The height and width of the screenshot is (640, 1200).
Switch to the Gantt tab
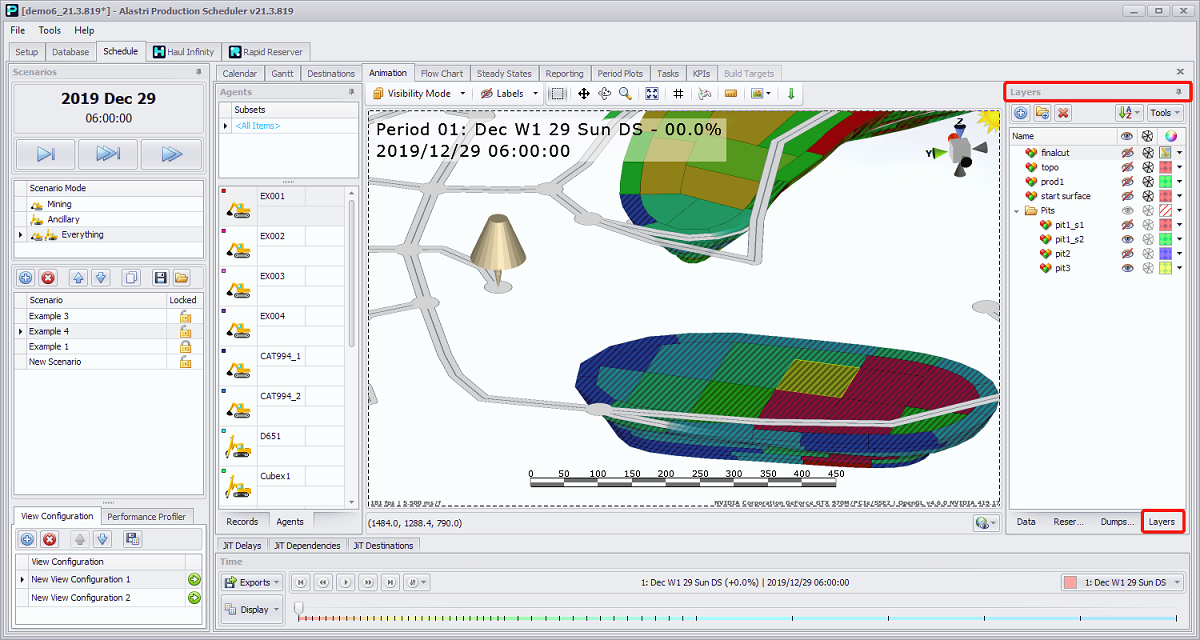(x=282, y=73)
